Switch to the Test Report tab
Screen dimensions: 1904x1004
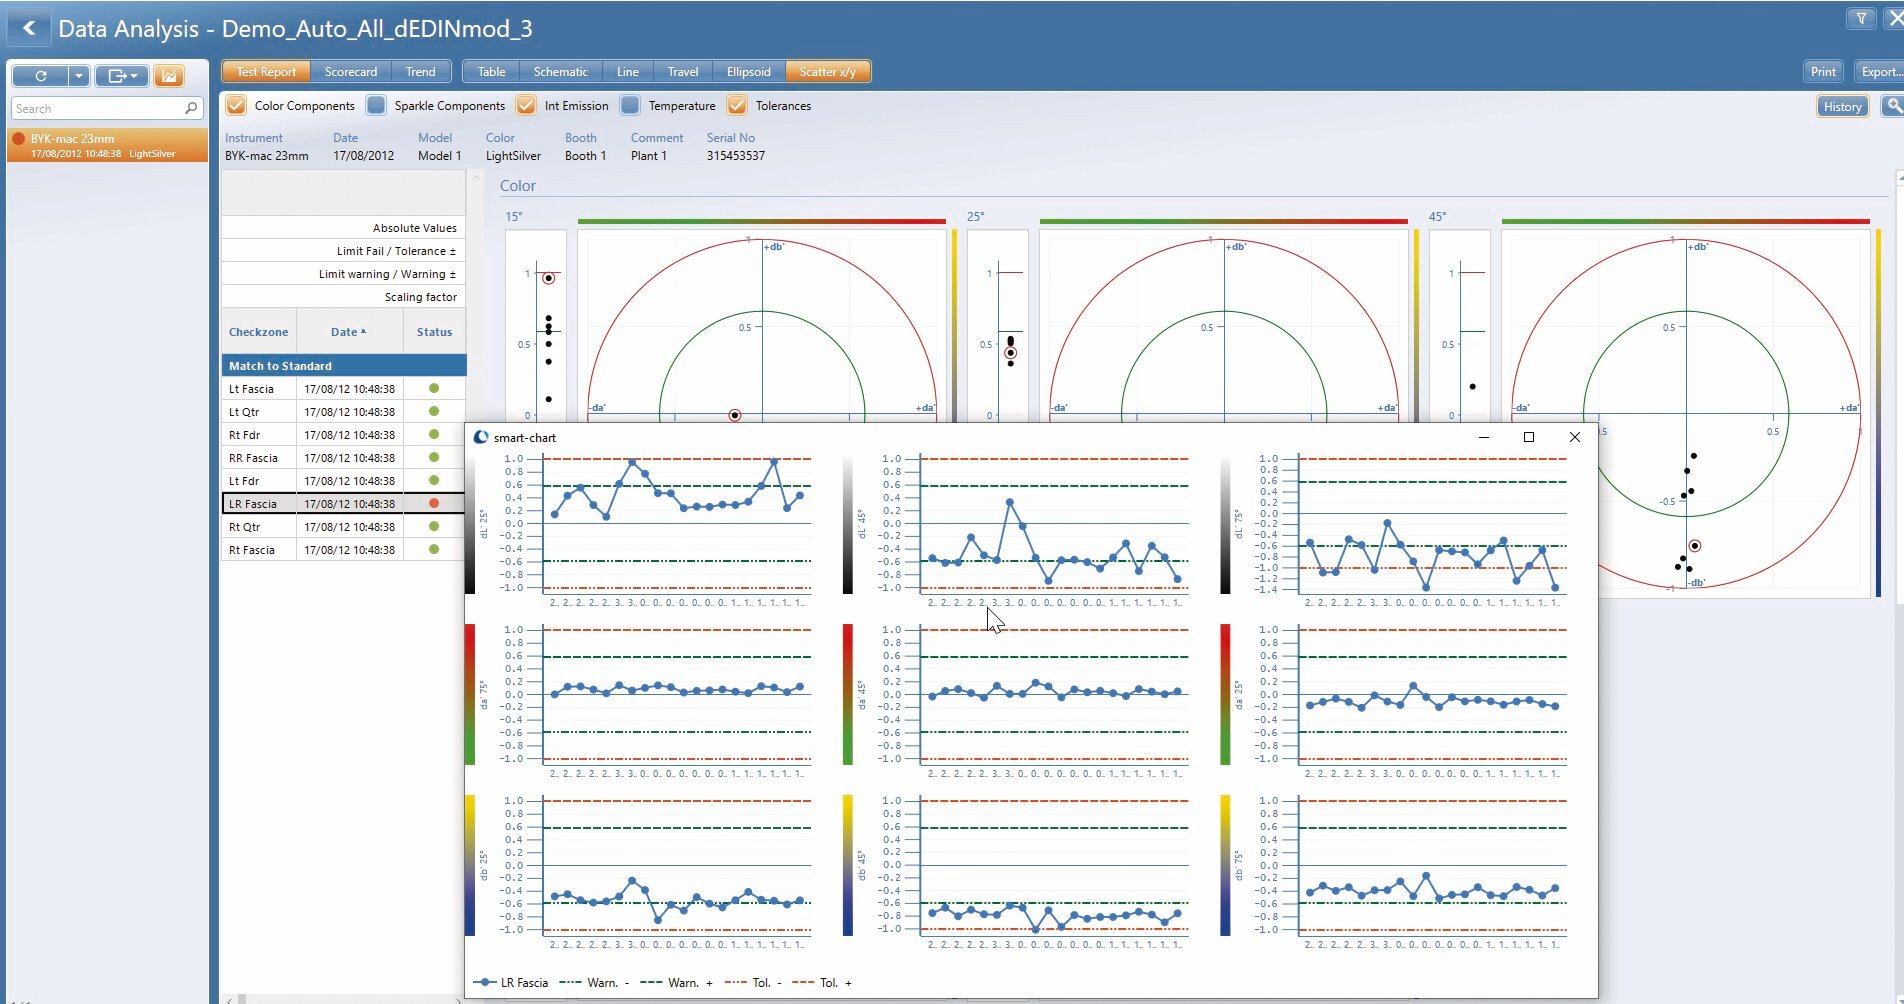[266, 72]
